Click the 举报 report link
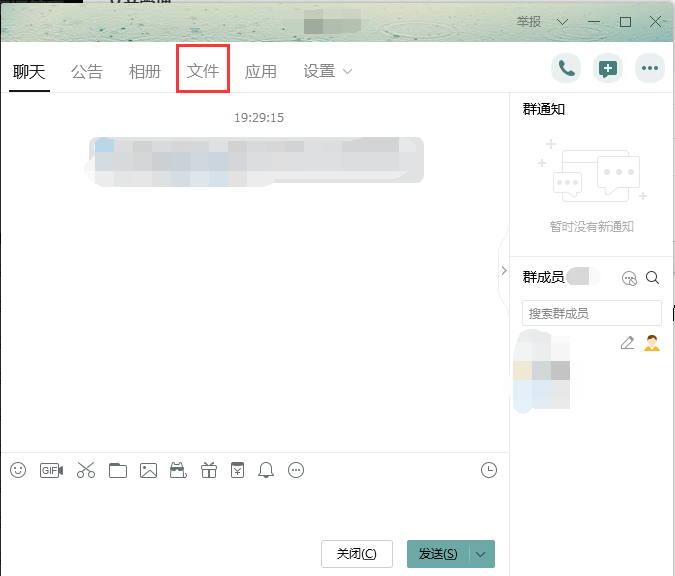Screen dimensions: 675x576 (529, 22)
